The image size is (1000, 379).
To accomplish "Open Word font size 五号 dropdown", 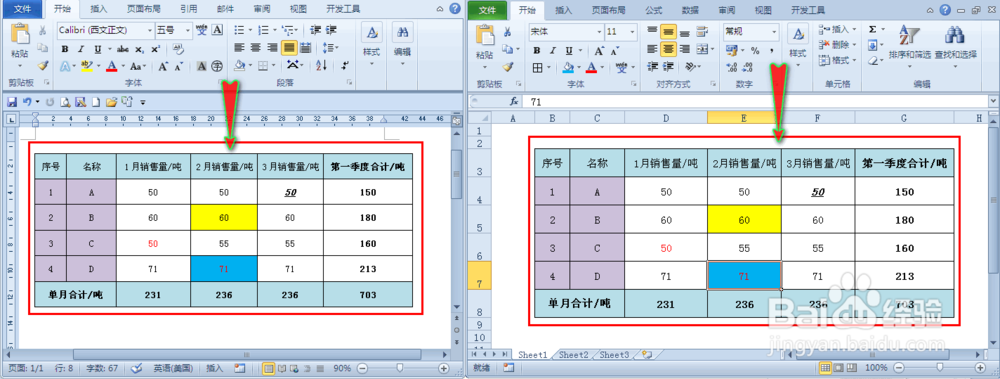I will click(188, 30).
